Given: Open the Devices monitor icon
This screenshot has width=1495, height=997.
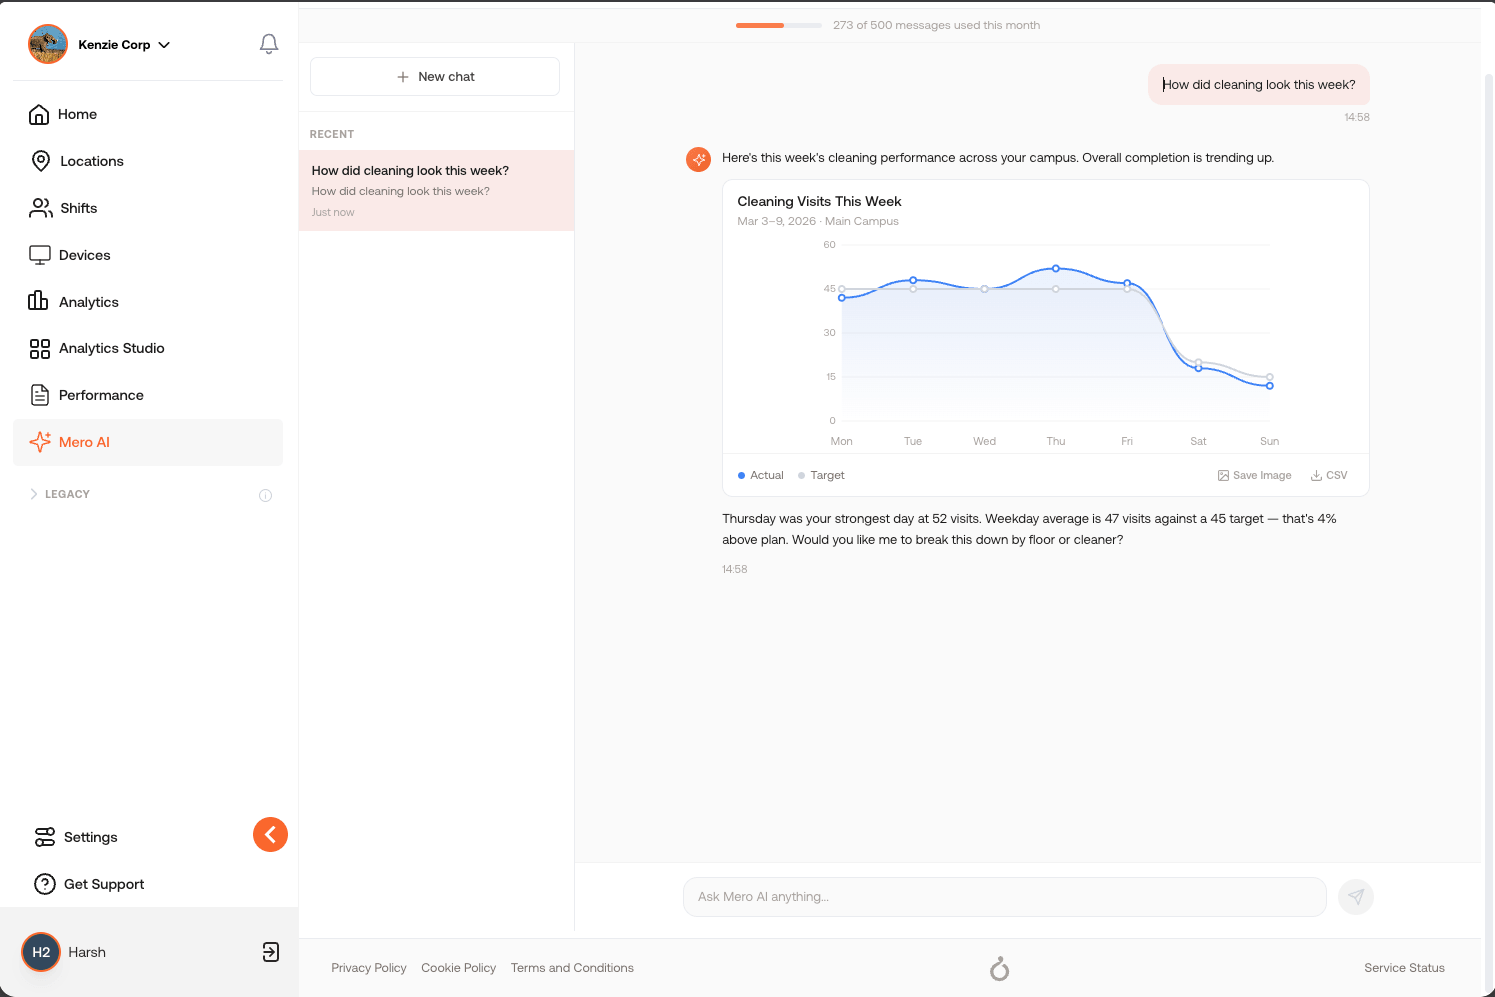Looking at the screenshot, I should 40,255.
